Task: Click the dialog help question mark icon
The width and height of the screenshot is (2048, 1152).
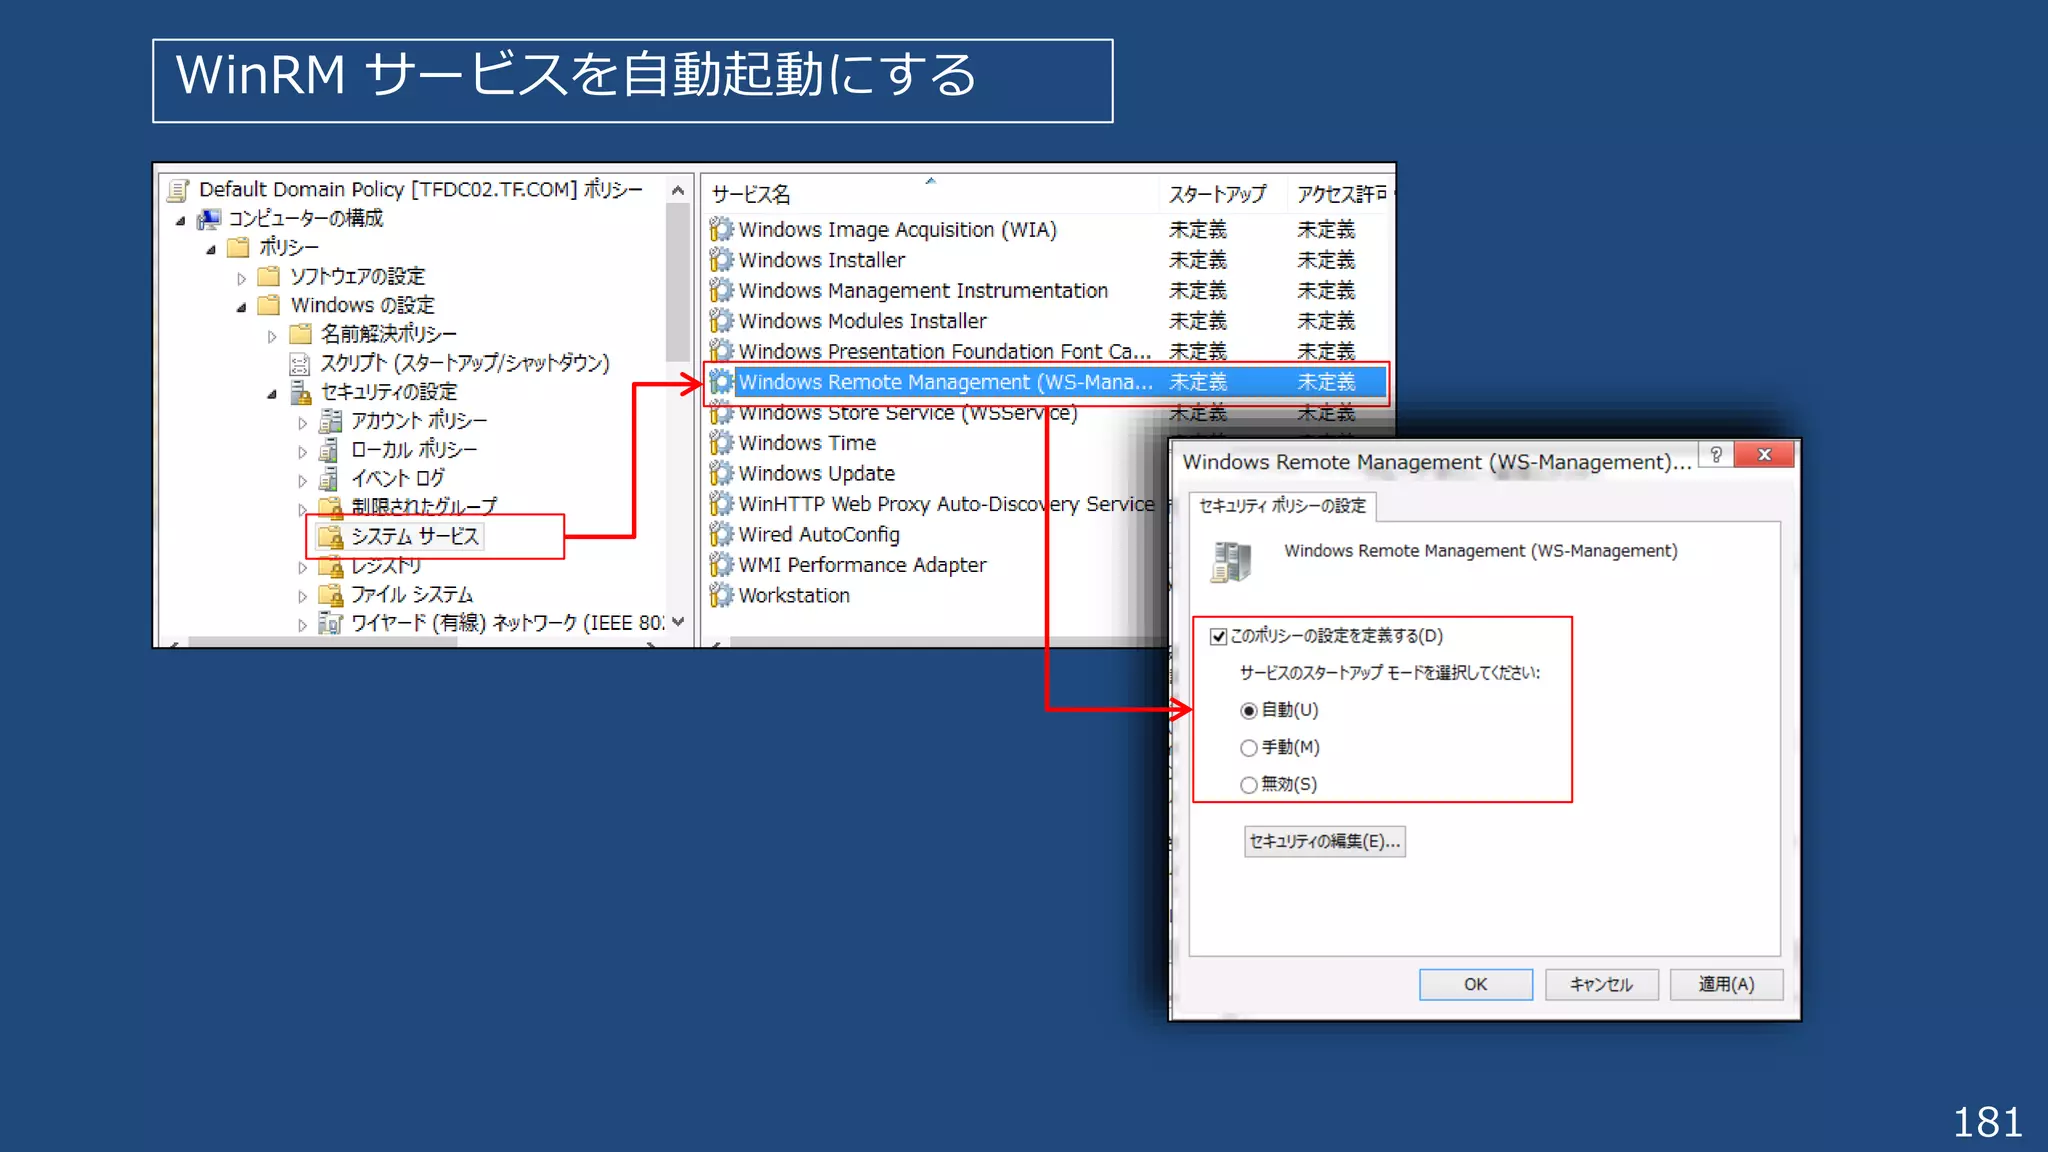Action: 1716,455
